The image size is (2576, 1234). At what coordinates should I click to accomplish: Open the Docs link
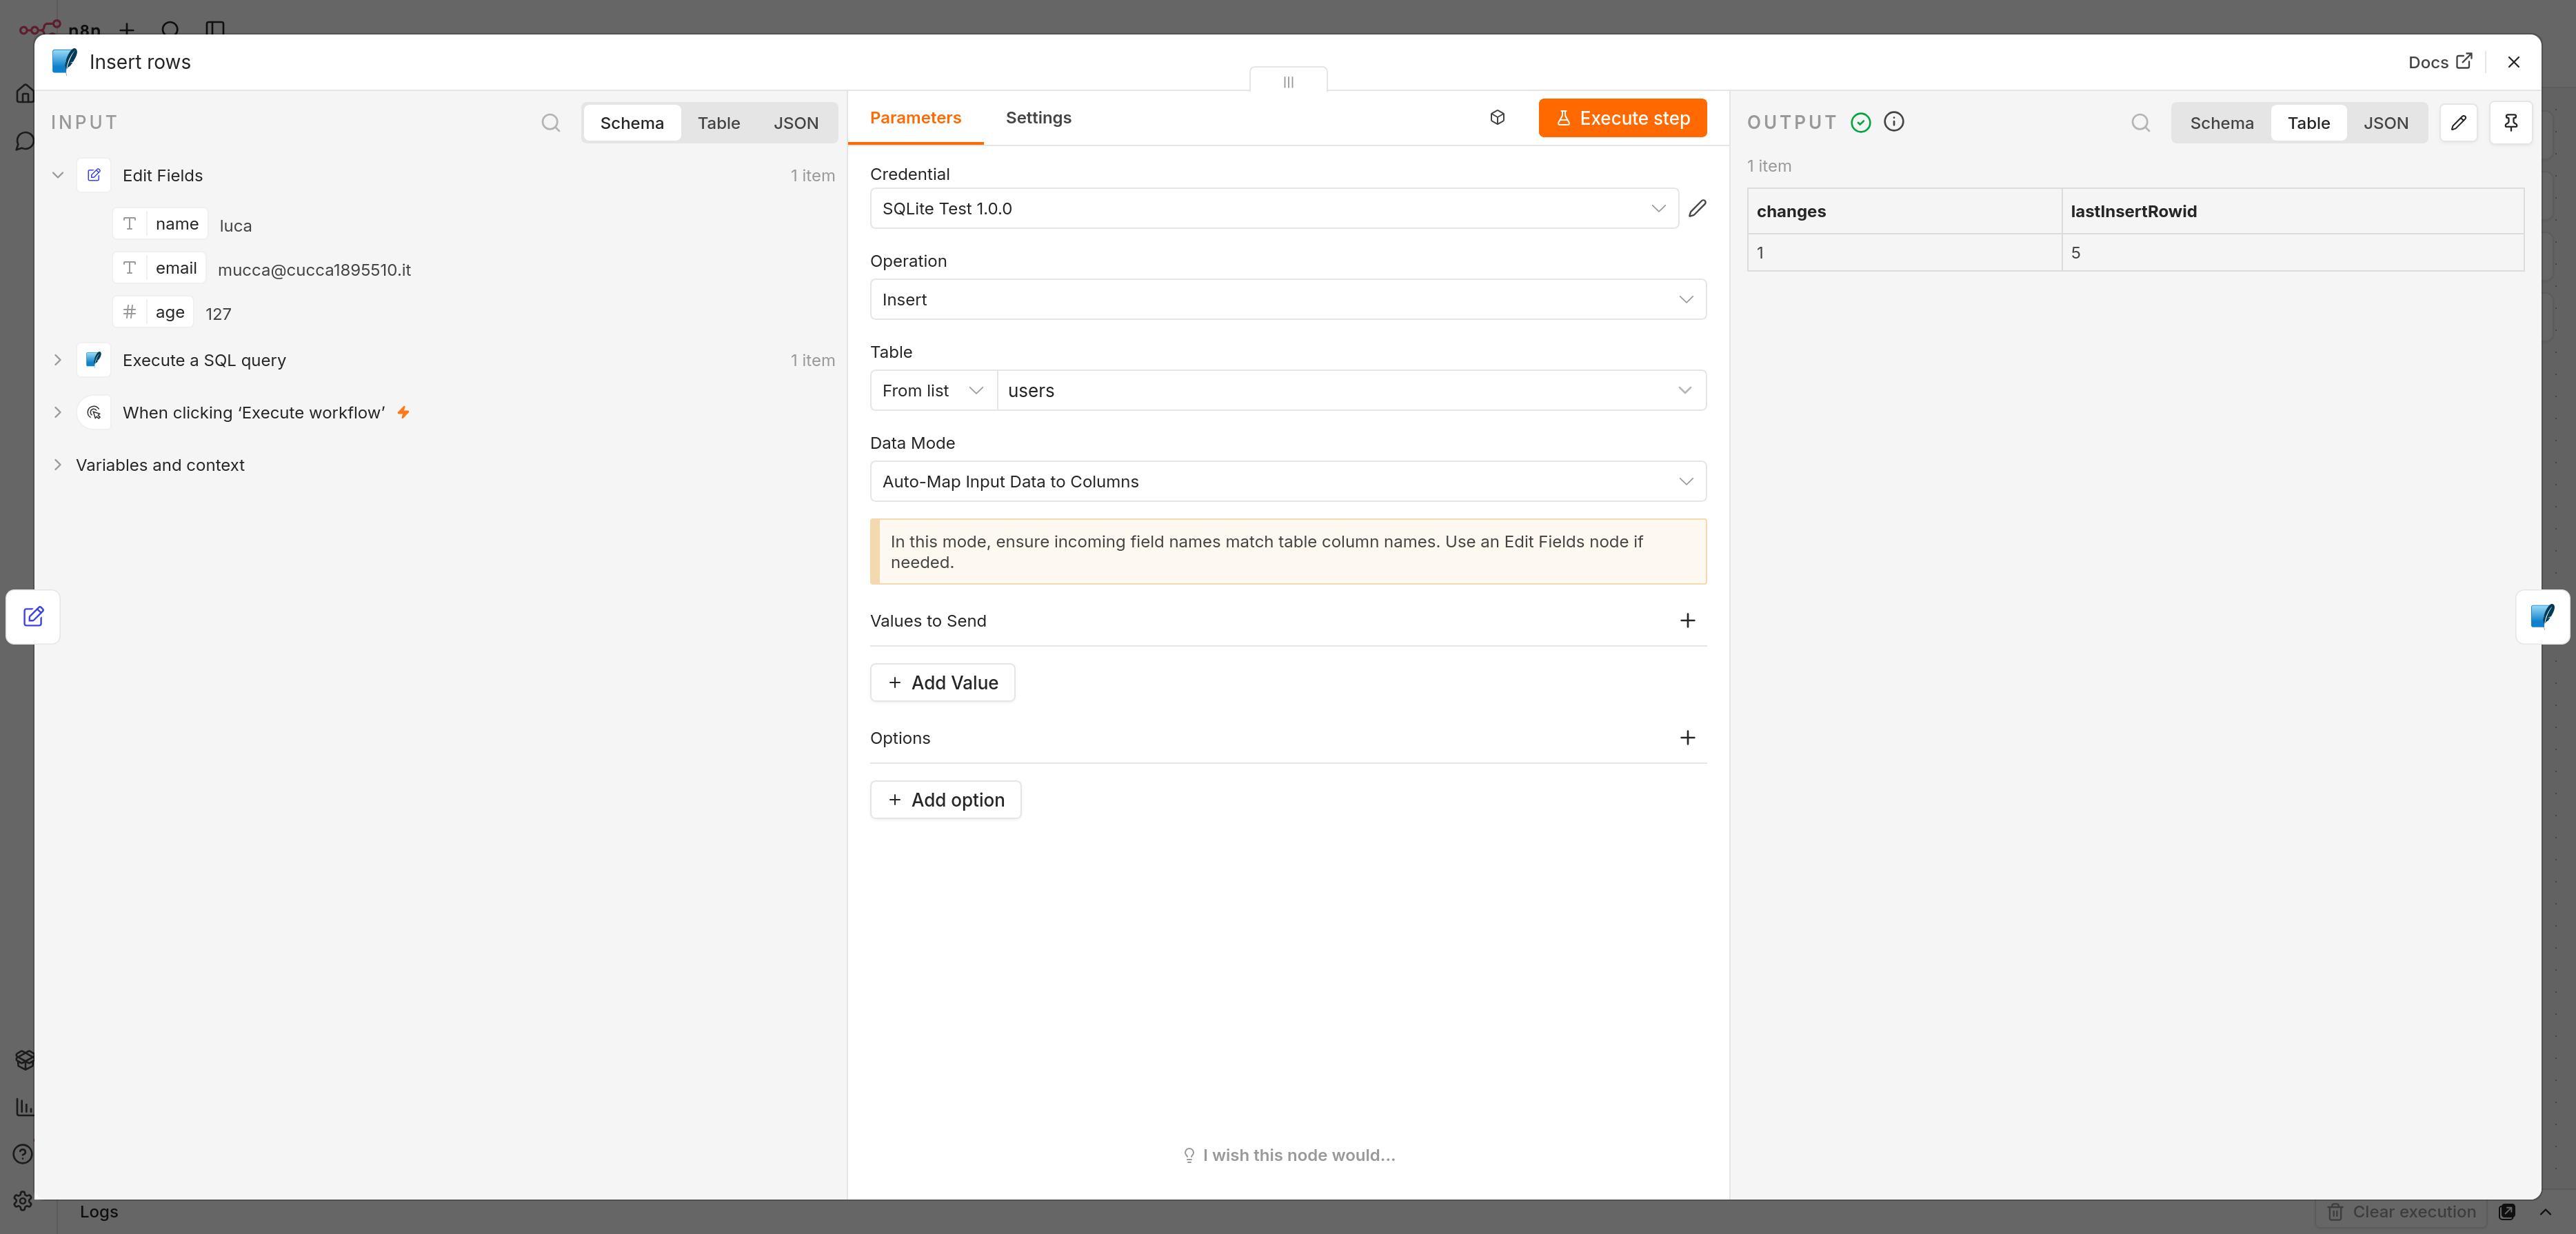tap(2439, 62)
